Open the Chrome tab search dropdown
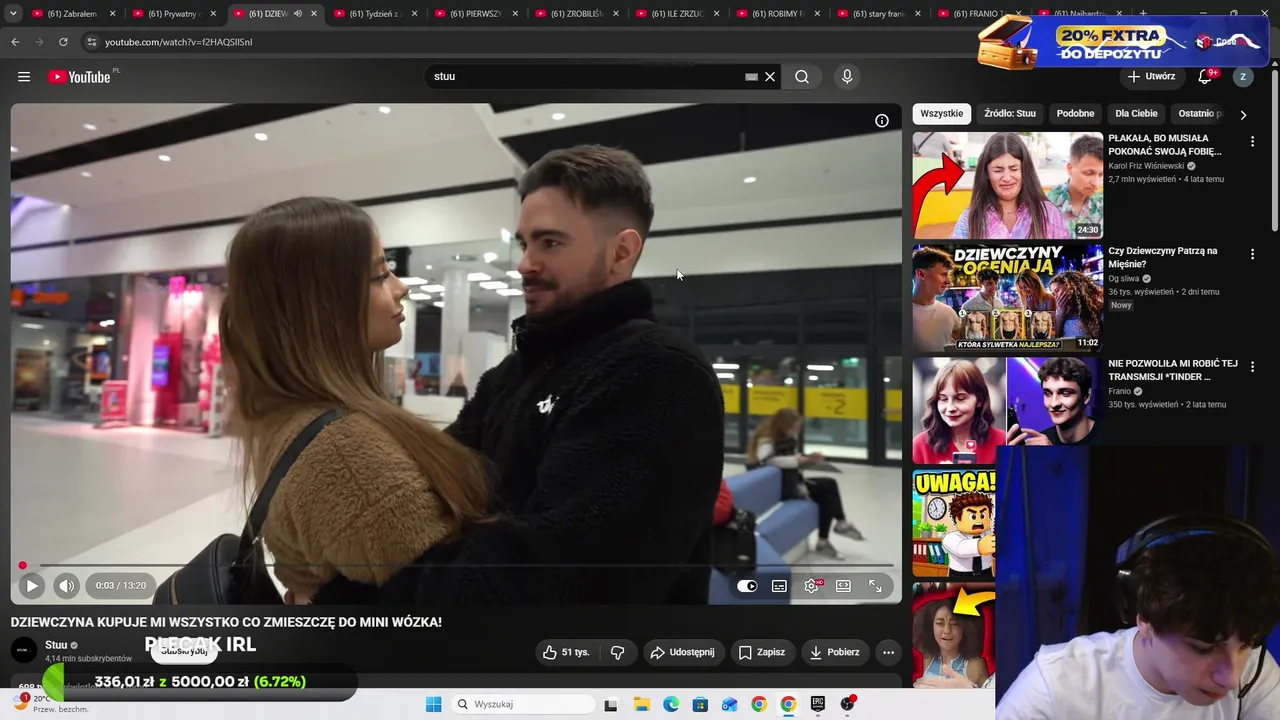 [13, 14]
